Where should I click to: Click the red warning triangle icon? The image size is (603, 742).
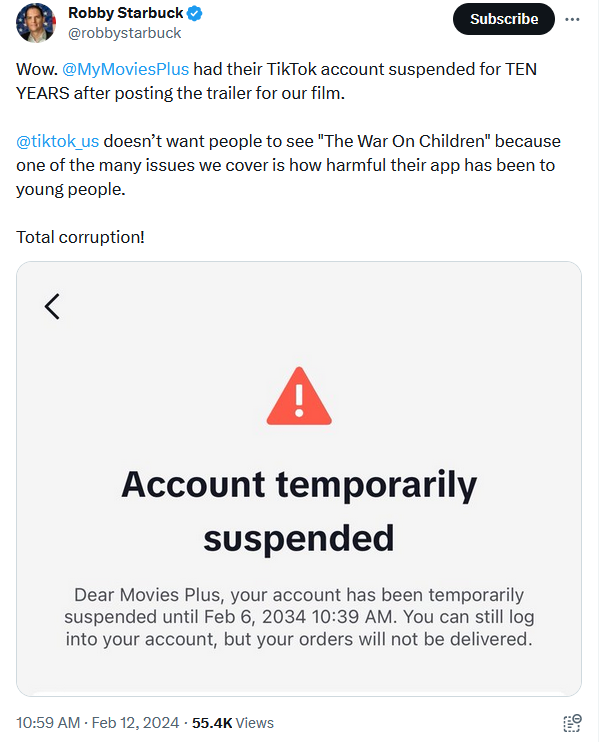pos(299,396)
